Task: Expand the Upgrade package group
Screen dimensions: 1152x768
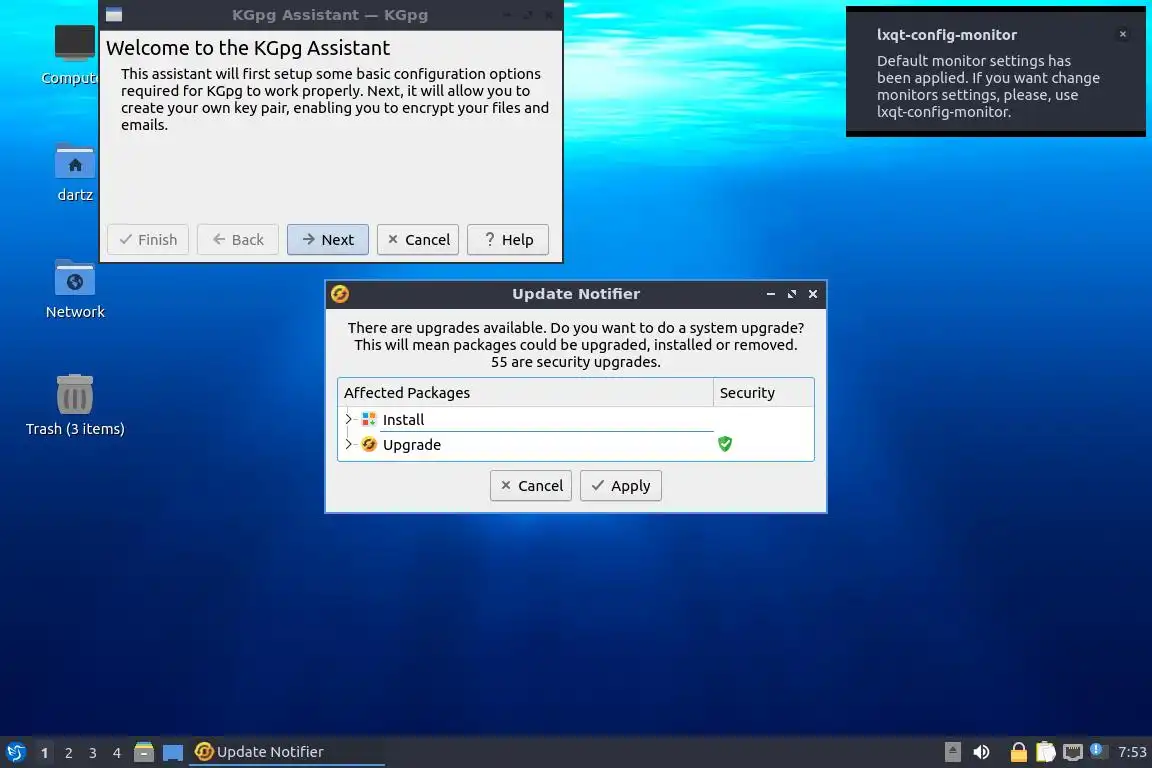Action: point(349,444)
